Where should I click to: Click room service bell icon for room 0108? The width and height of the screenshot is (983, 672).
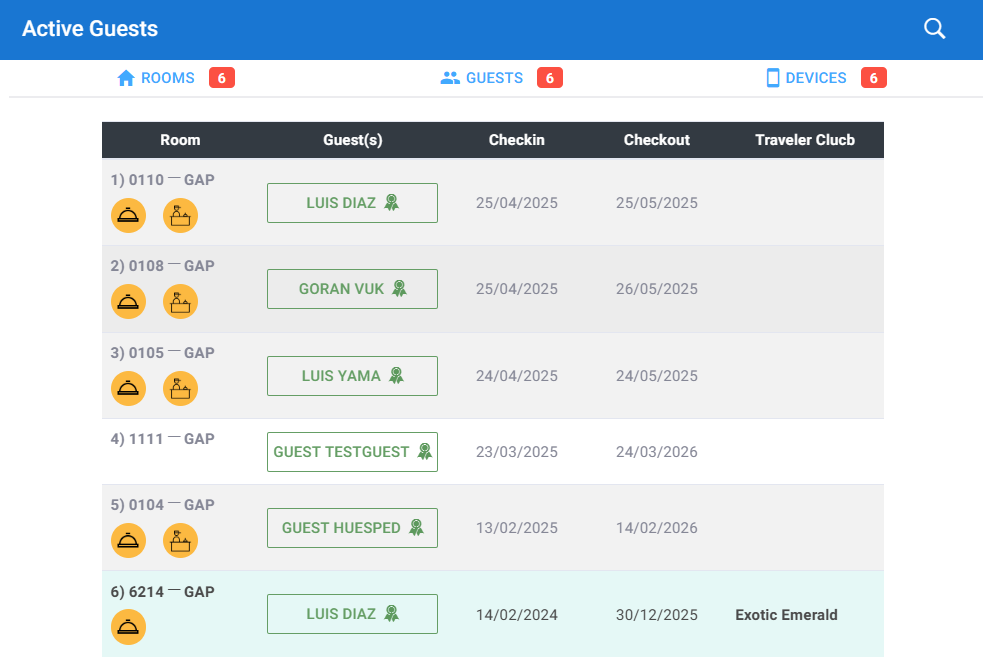[x=128, y=302]
